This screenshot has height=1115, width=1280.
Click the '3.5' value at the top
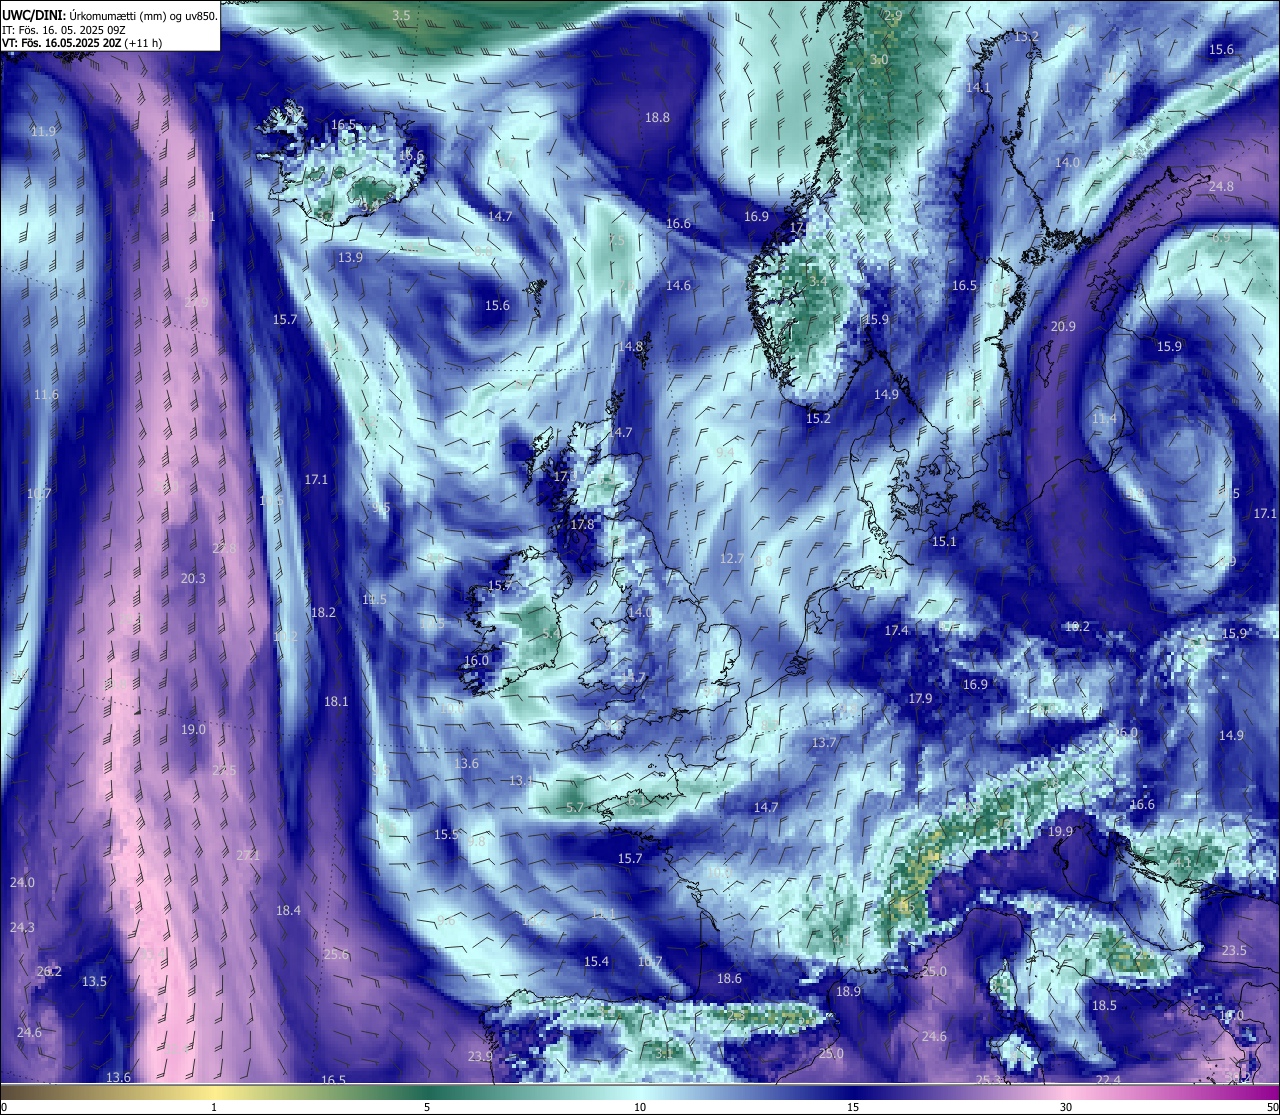[x=401, y=15]
